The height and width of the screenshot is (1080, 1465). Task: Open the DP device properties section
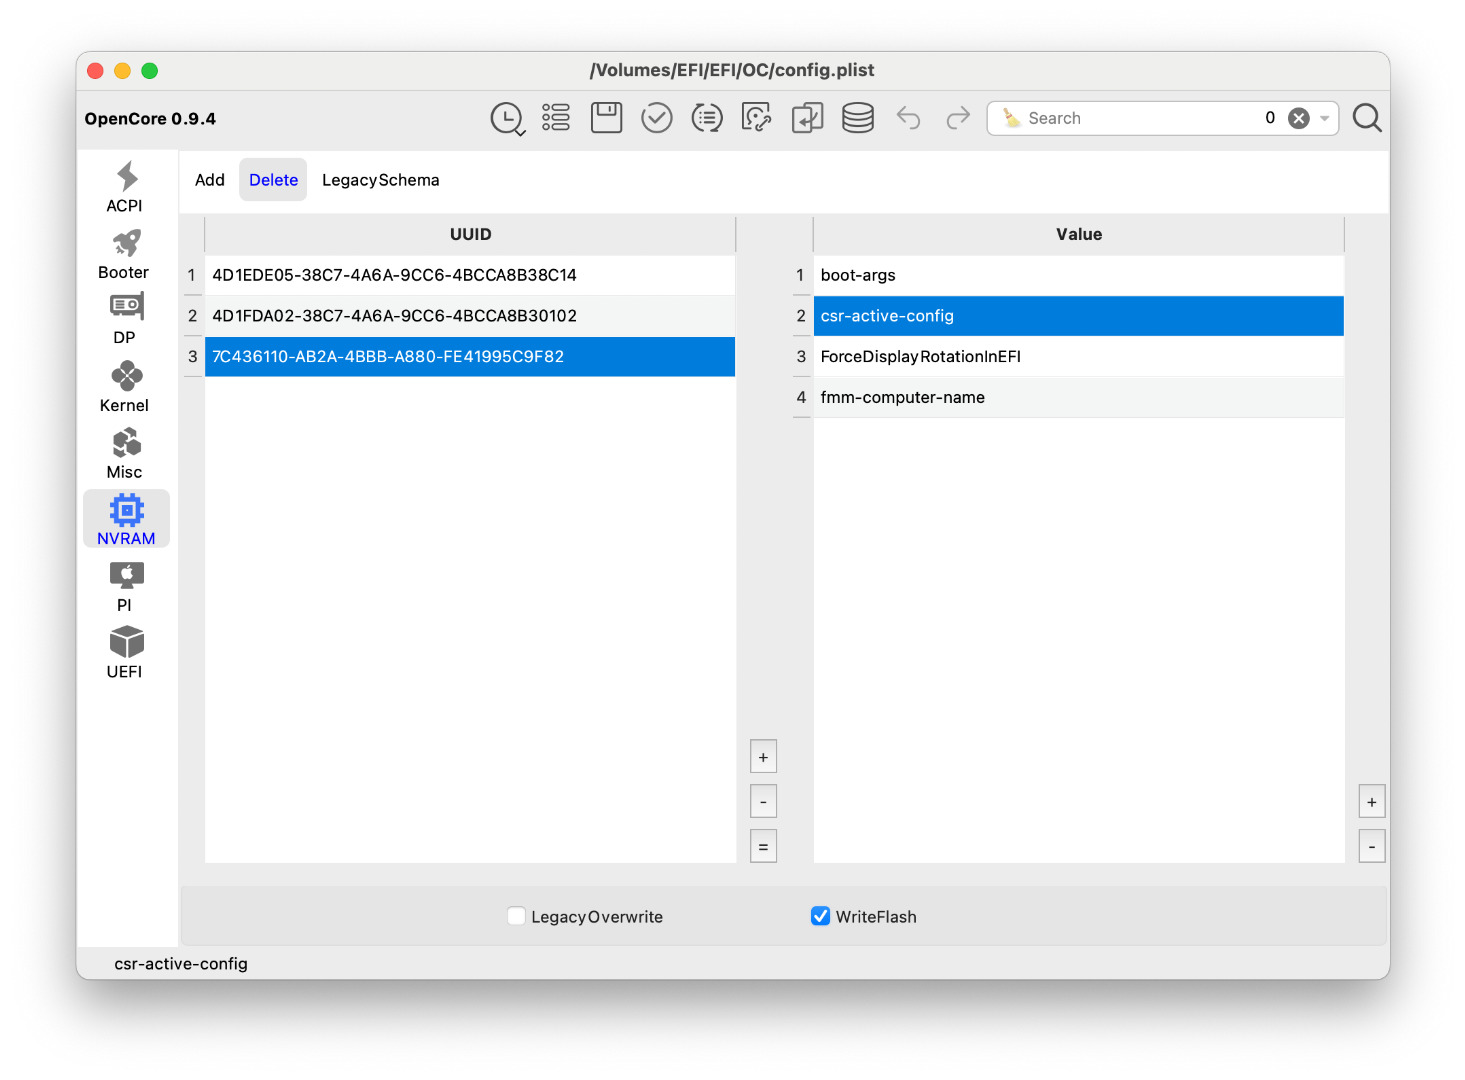click(x=125, y=319)
